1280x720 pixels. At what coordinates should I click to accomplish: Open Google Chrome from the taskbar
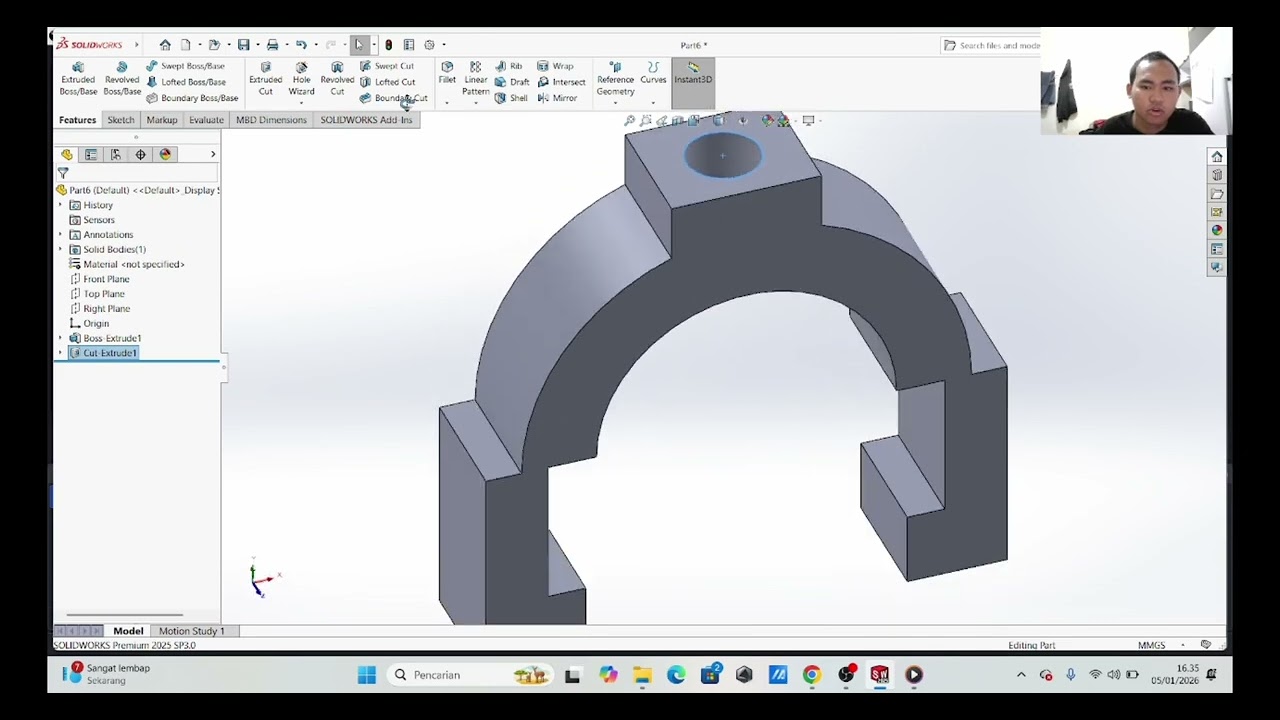pos(812,675)
